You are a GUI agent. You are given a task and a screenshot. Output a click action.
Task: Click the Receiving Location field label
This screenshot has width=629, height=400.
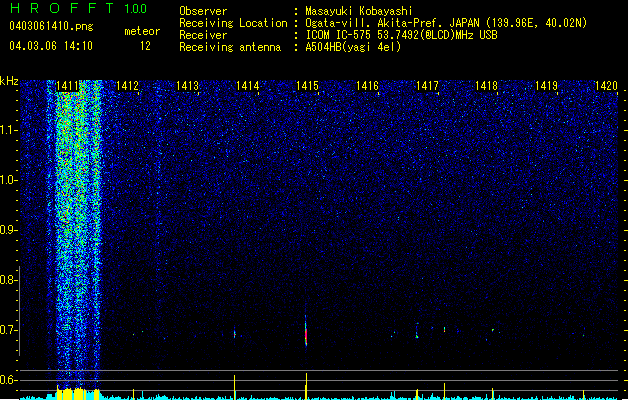click(x=233, y=23)
